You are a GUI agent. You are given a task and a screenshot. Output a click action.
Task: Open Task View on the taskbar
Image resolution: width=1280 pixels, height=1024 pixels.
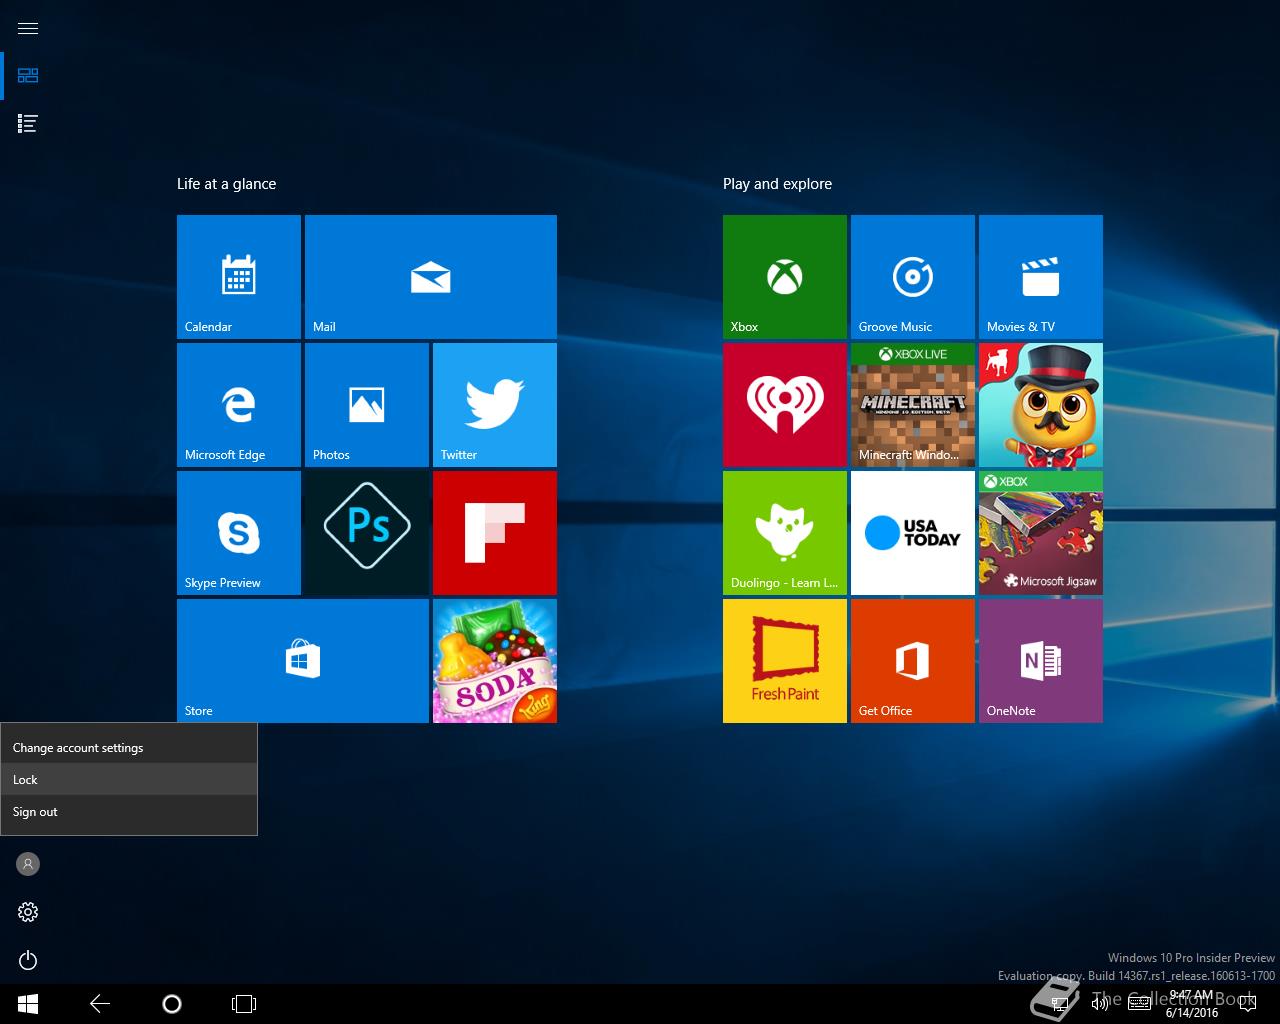point(244,1004)
